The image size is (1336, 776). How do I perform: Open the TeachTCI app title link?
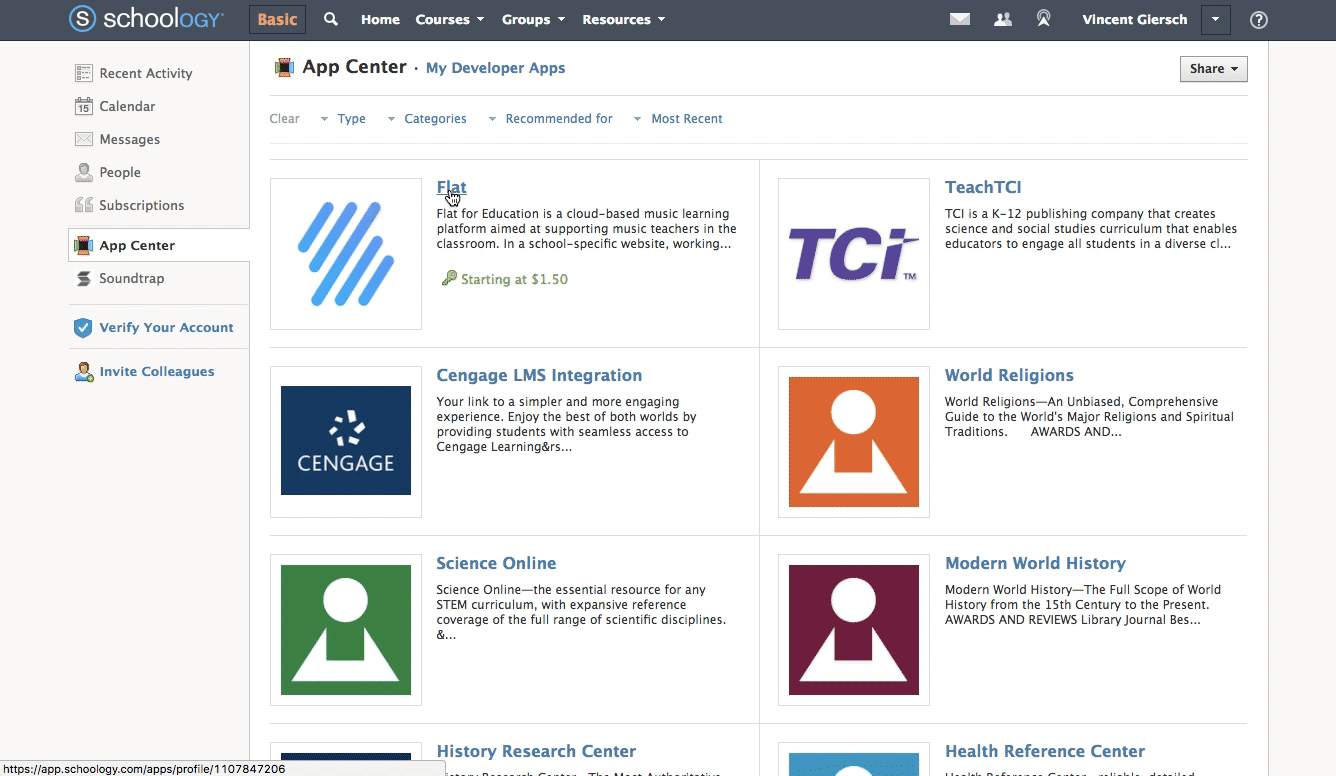point(983,187)
